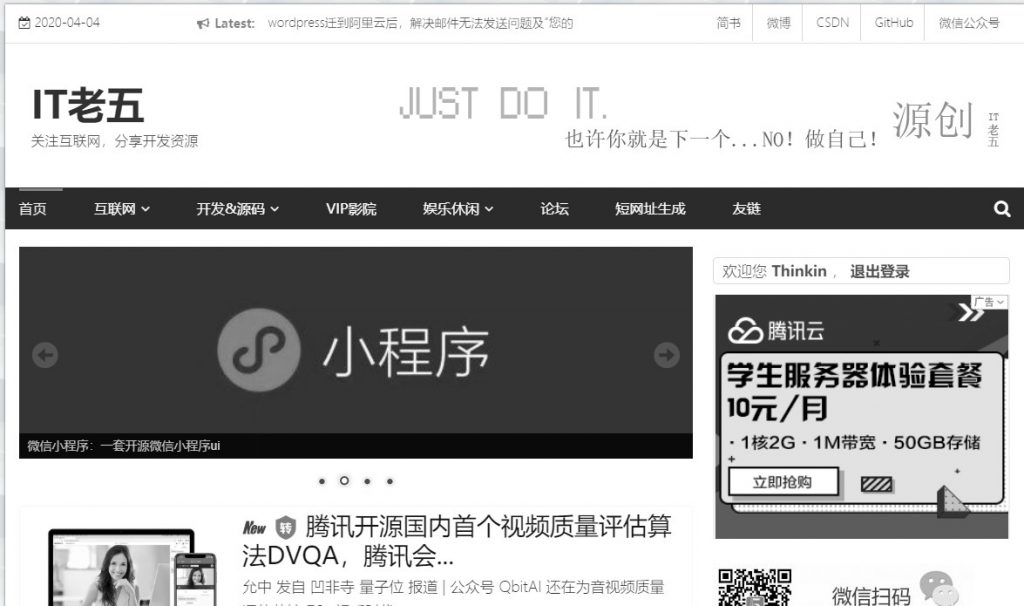1024x606 pixels.
Task: Expand the 互联网 dropdown menu
Action: pyautogui.click(x=121, y=209)
